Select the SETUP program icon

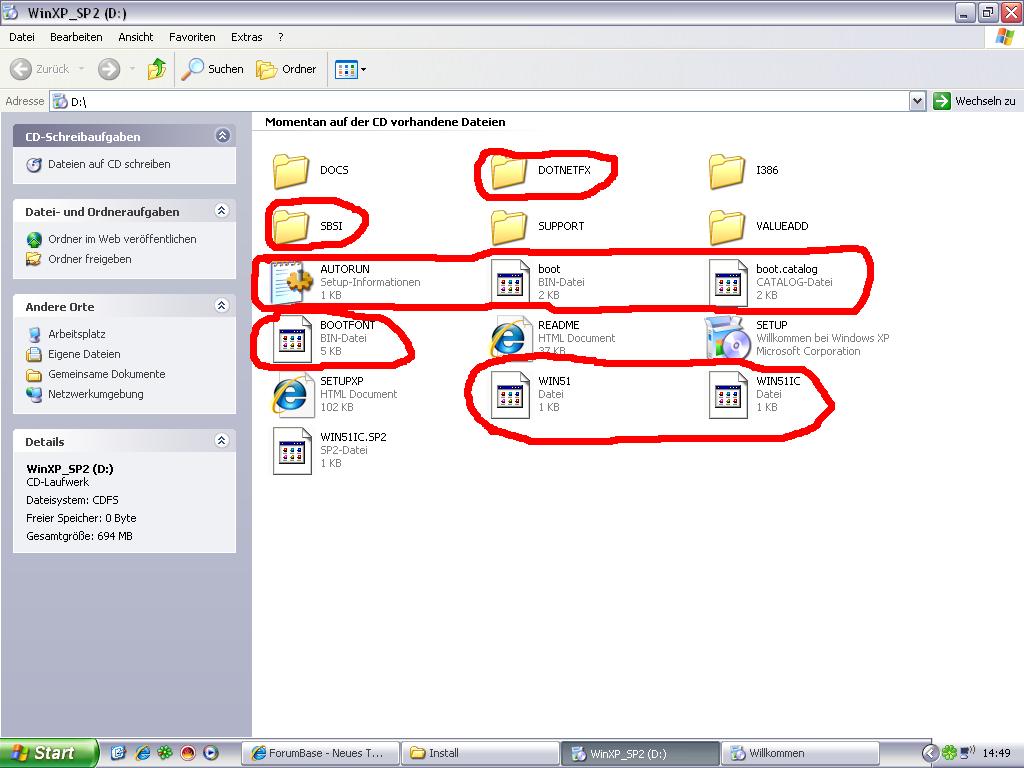(x=727, y=338)
